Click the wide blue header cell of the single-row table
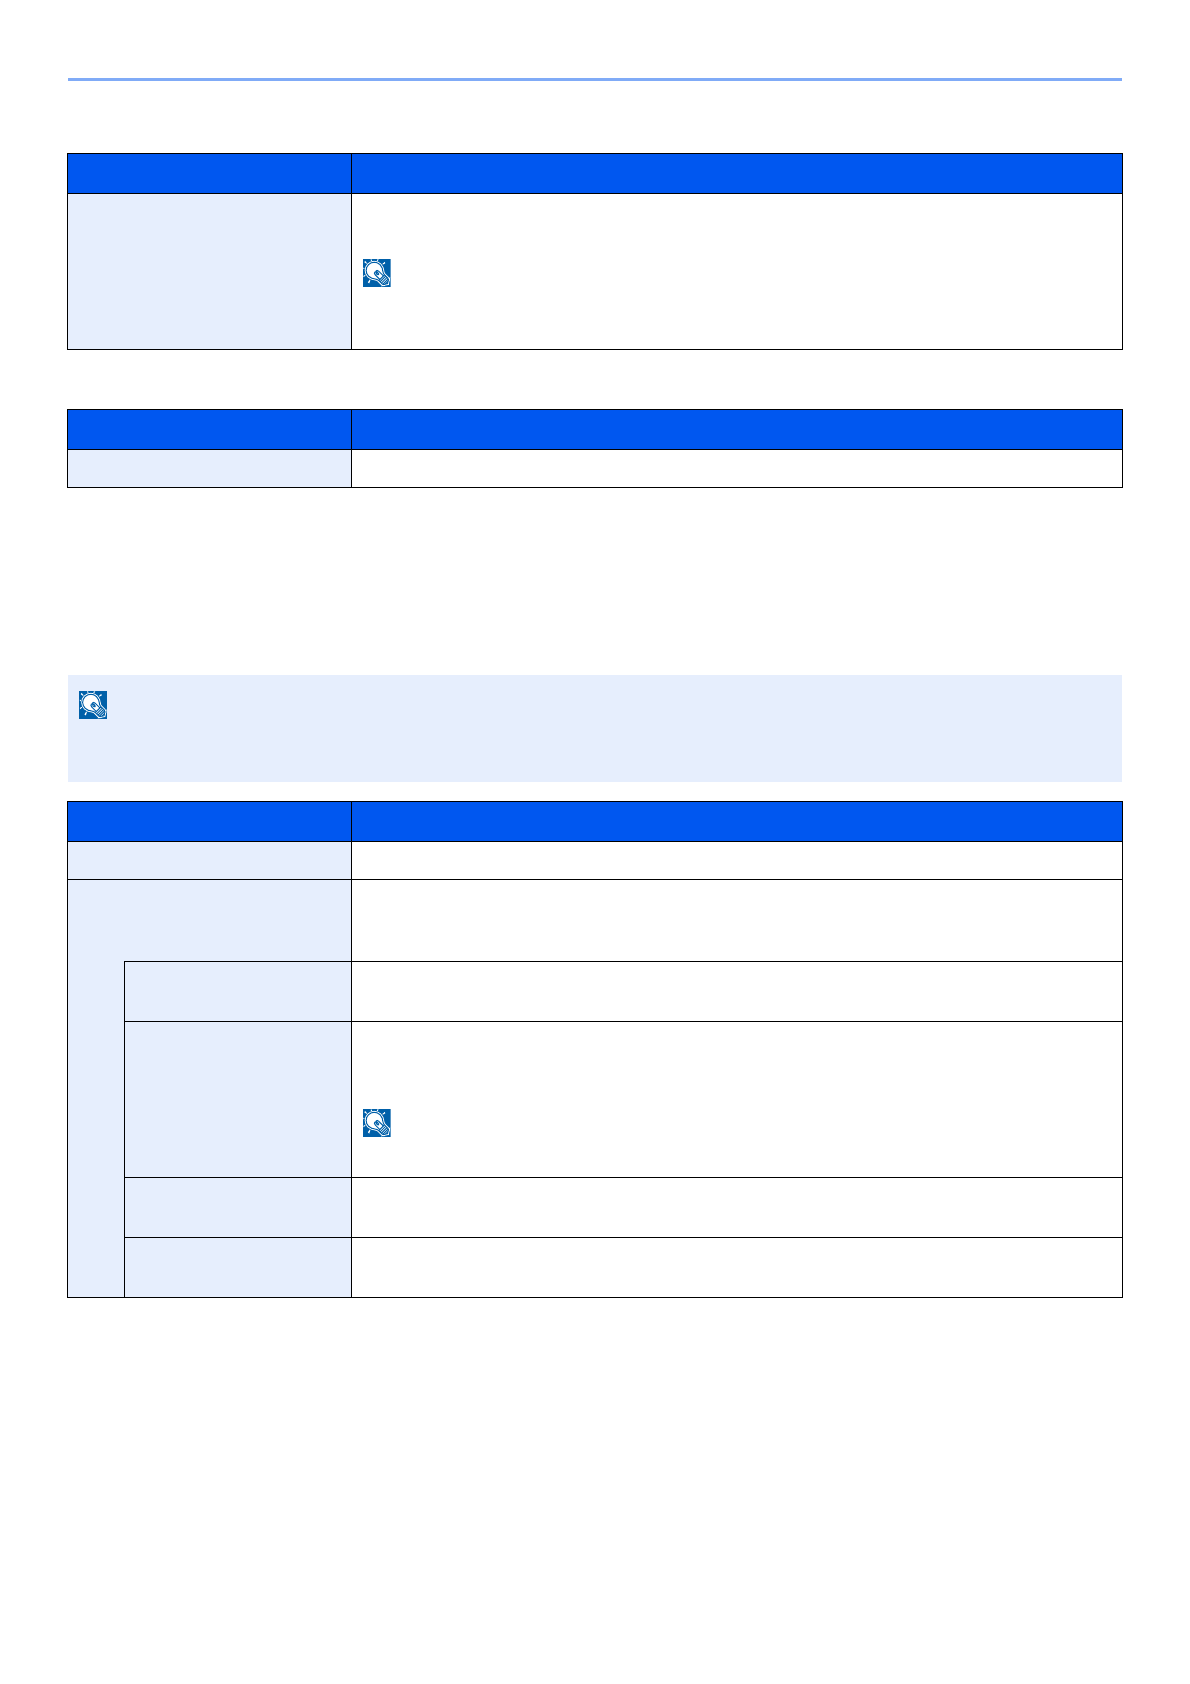1190x1684 pixels. tap(736, 429)
